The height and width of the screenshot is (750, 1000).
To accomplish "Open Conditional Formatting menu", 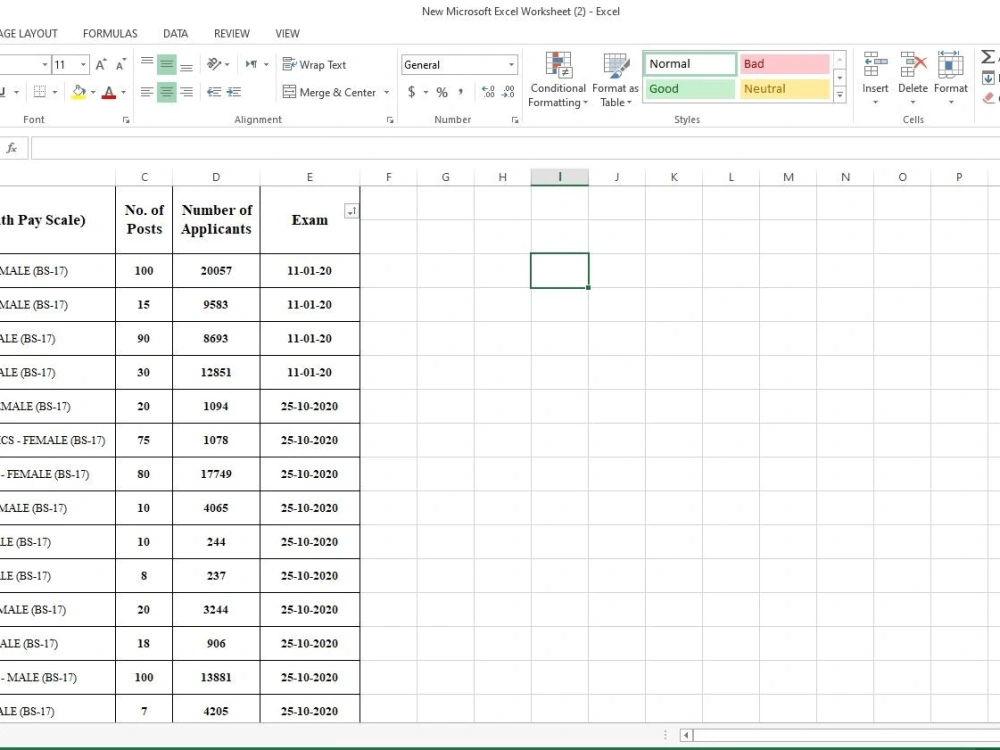I will 558,80.
